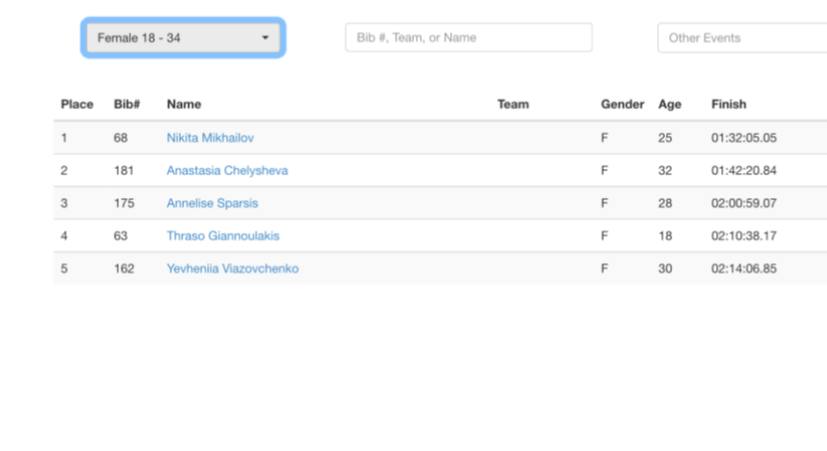The height and width of the screenshot is (451, 827).
Task: Click the Bib #, Team, or Name search field
Action: (468, 38)
